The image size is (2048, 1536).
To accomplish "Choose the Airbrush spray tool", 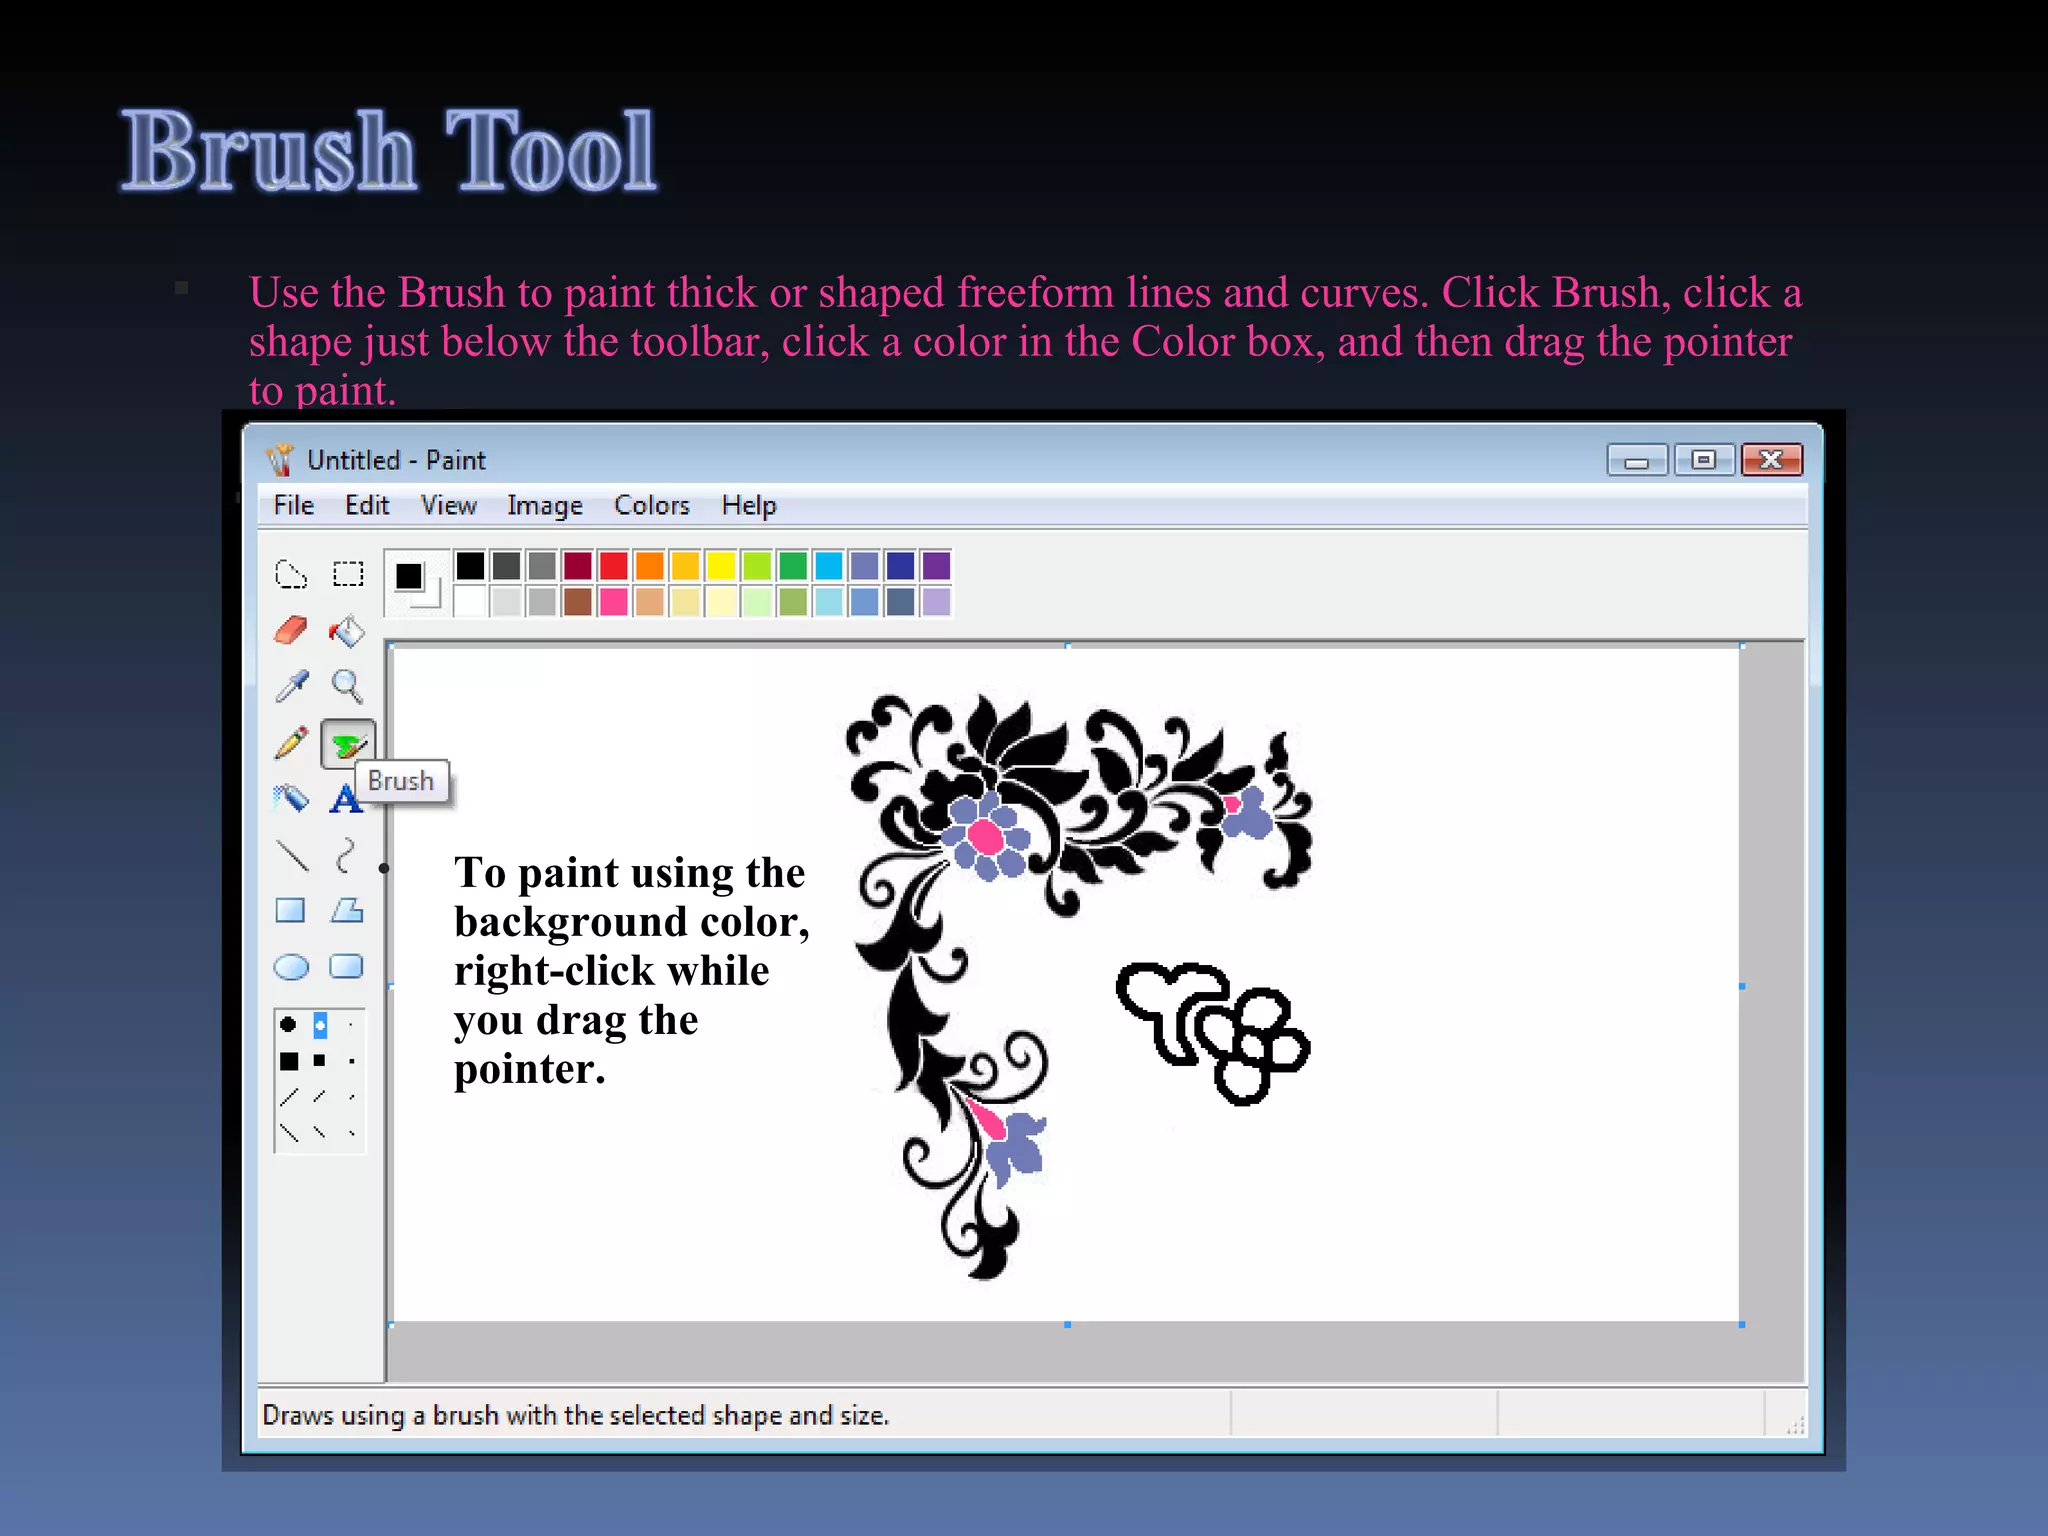I will [291, 798].
